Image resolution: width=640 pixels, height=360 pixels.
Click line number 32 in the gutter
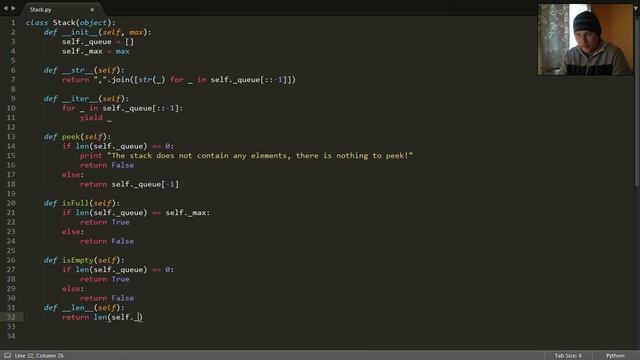click(x=11, y=317)
